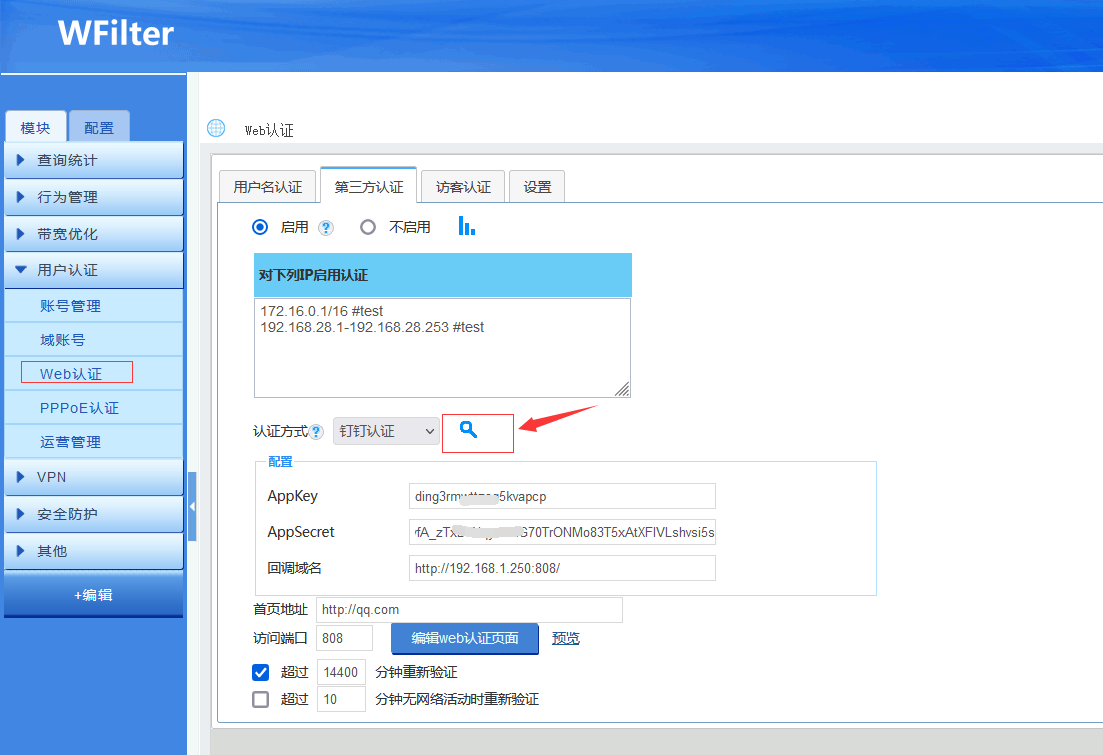Screen dimensions: 1103x755
Task: Click the magnifier icon beside 钉钉认证 dropdown
Action: (468, 430)
